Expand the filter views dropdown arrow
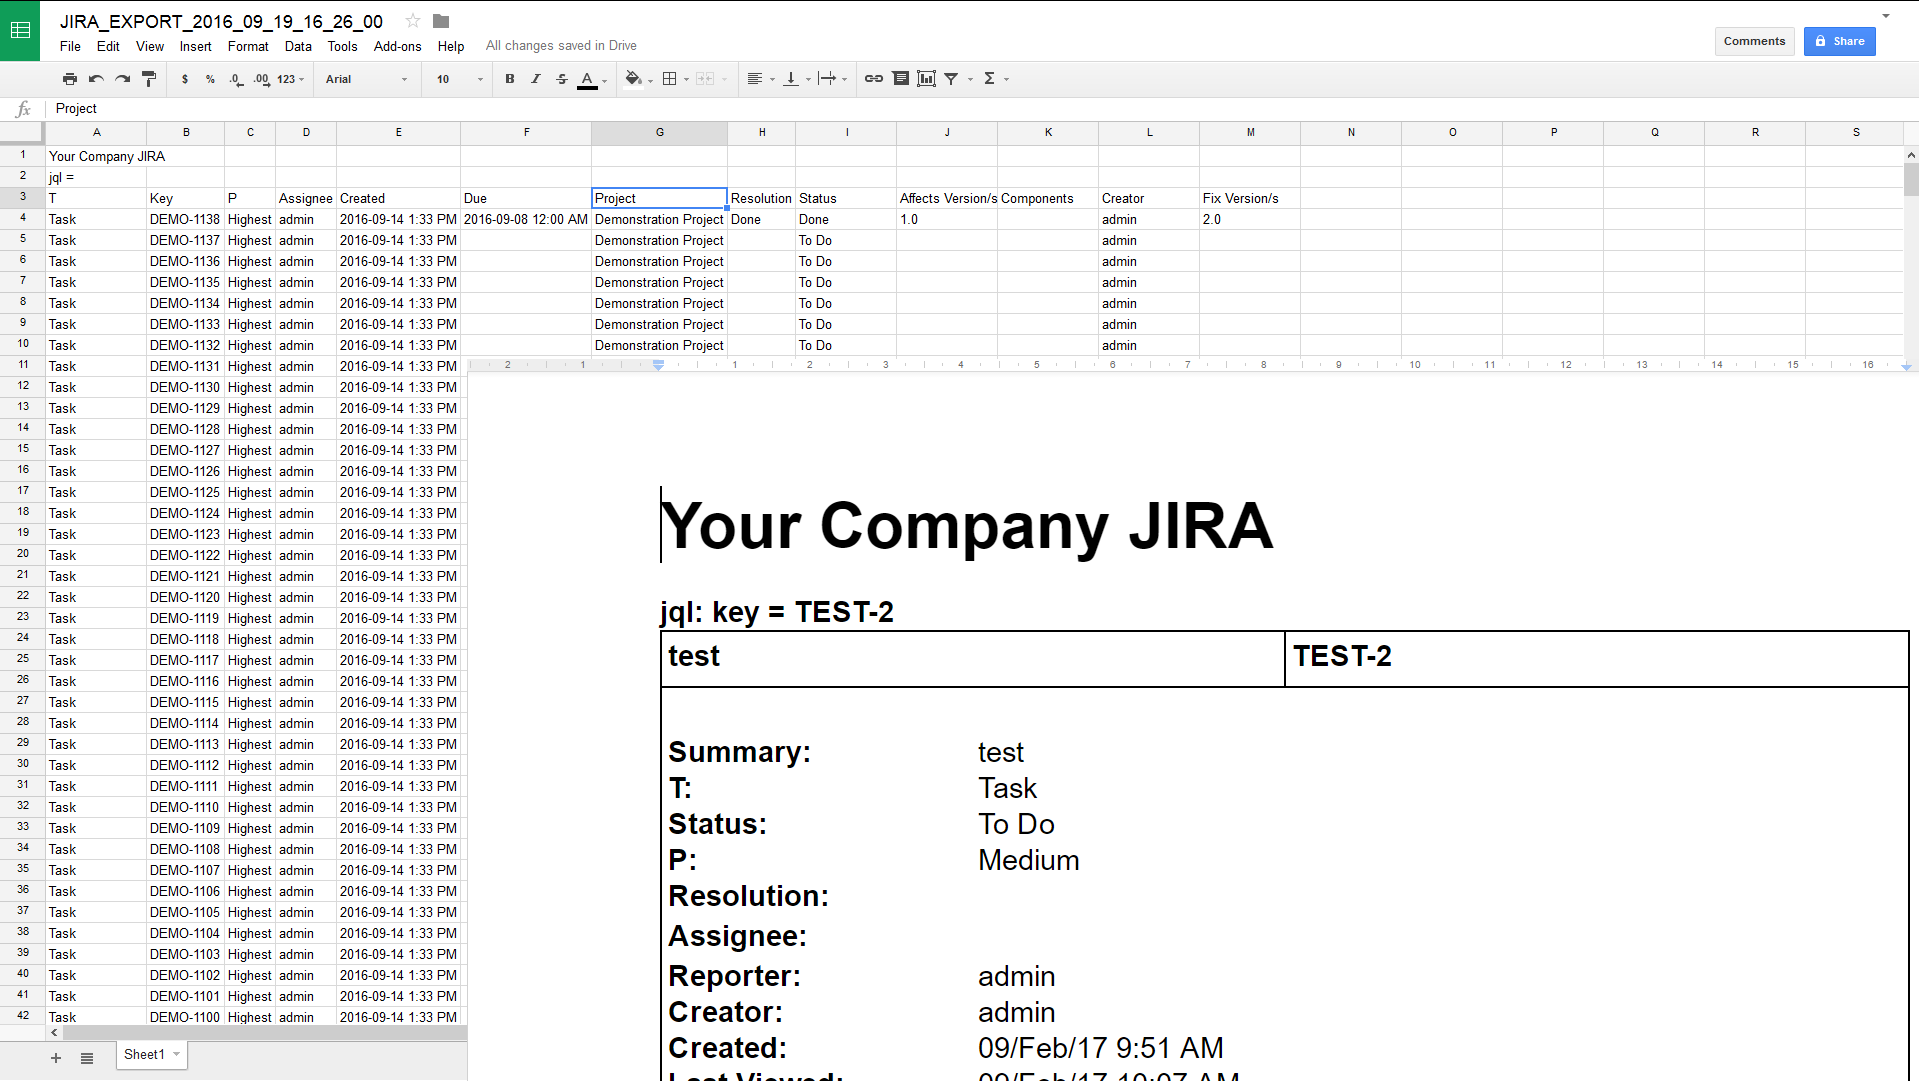 970,80
